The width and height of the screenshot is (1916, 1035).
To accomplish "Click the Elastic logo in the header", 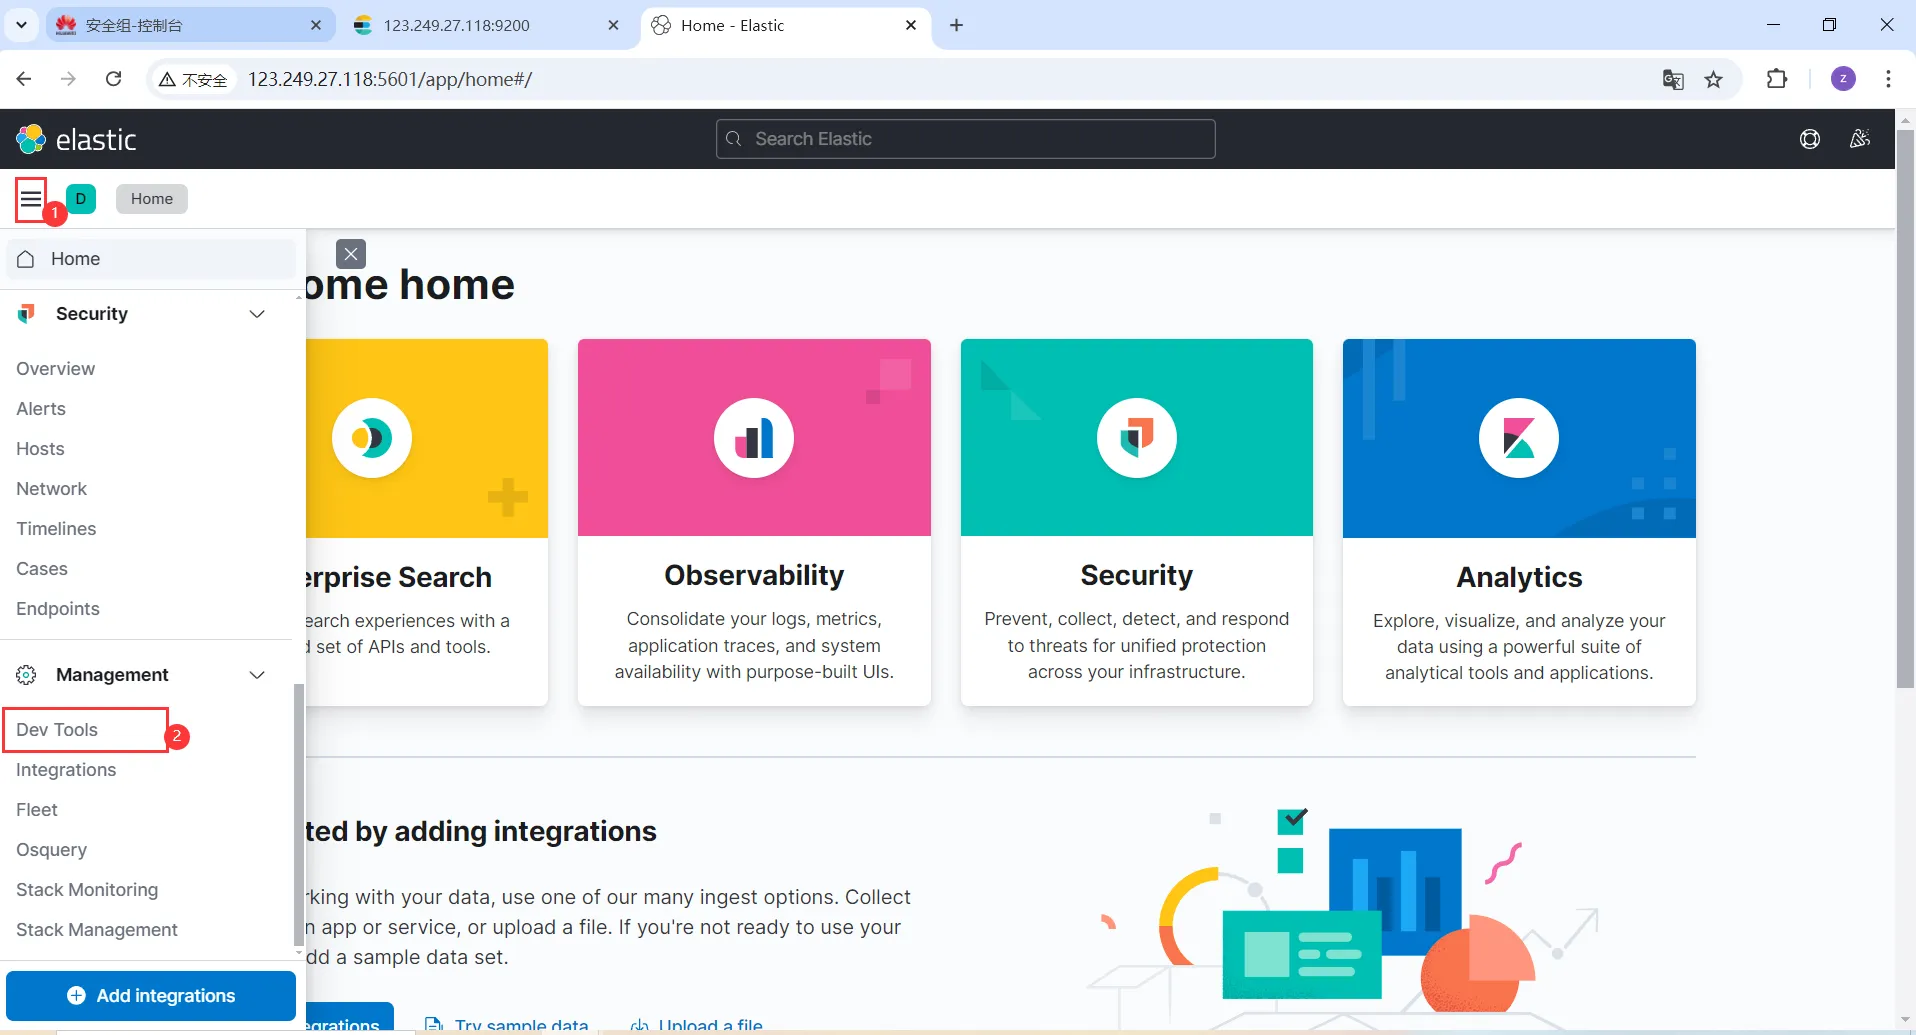I will (x=76, y=139).
